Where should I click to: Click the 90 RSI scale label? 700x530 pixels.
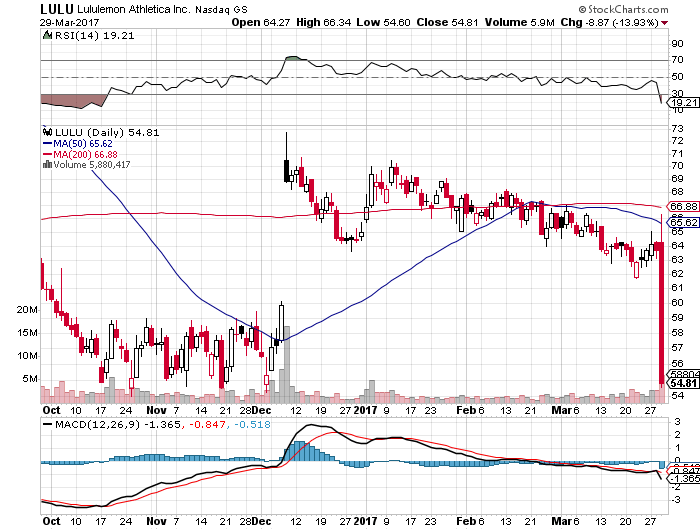[x=677, y=44]
